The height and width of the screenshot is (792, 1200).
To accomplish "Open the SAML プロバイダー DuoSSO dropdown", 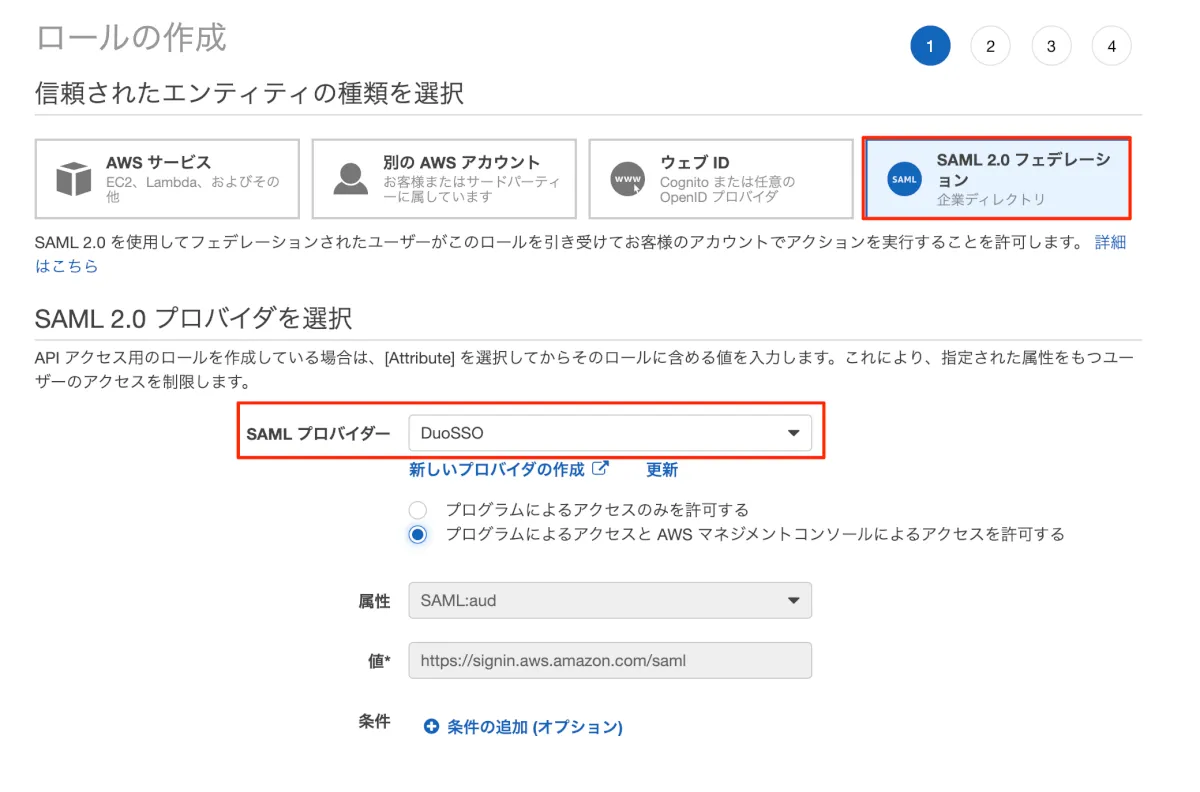I will coord(610,433).
